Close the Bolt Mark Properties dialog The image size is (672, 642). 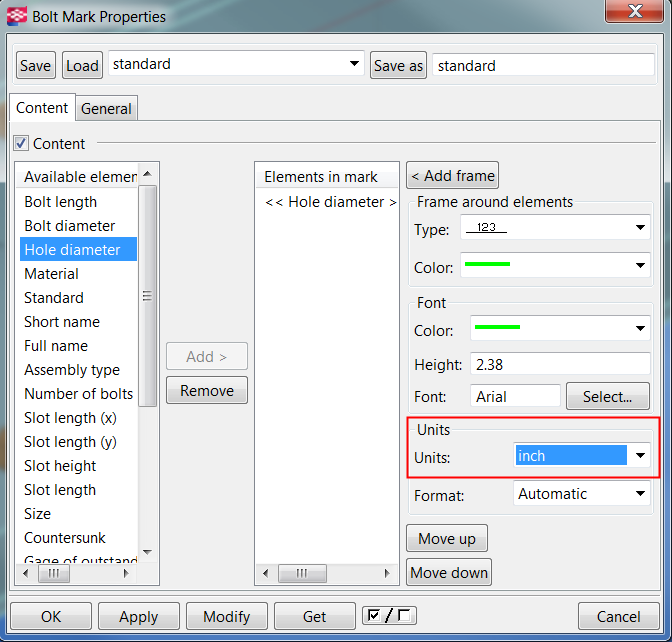[633, 13]
